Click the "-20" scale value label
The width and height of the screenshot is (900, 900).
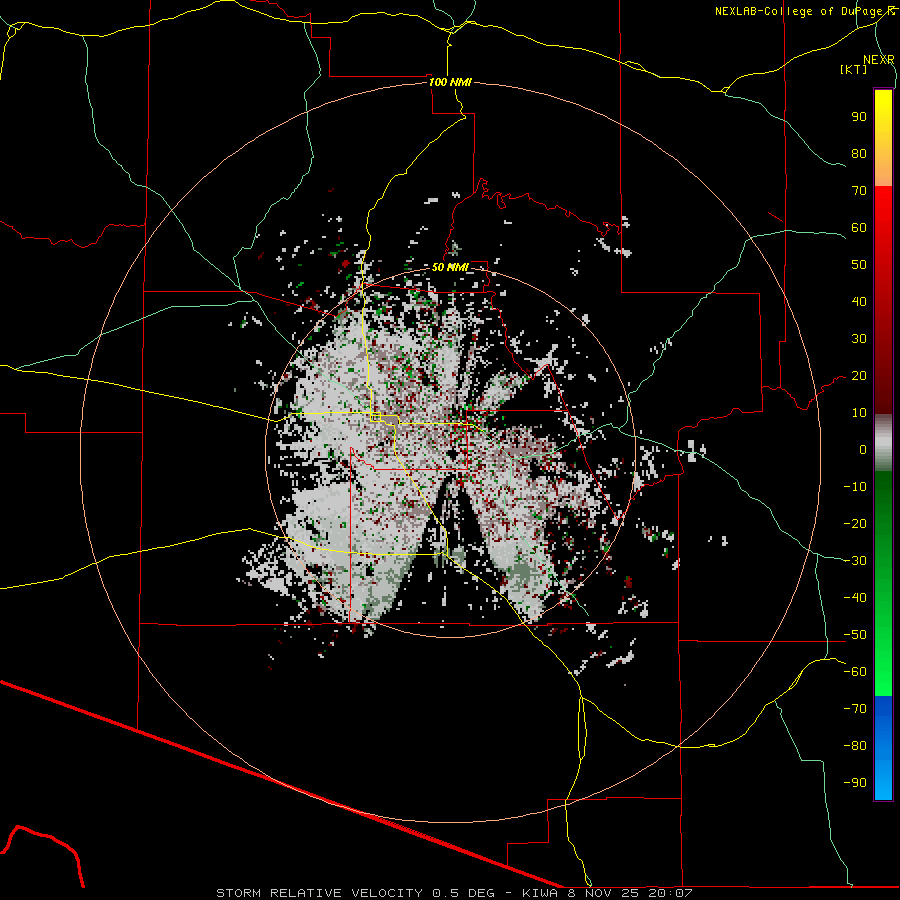tap(855, 523)
